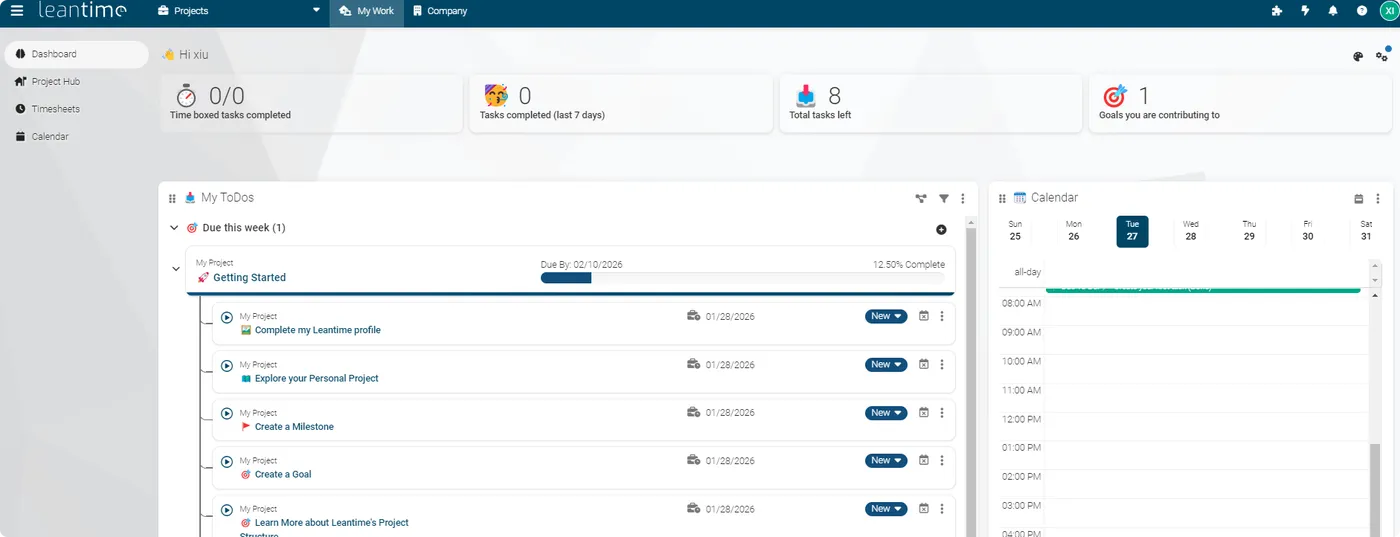The width and height of the screenshot is (1400, 537).
Task: Click the Getting Started milestone link
Action: [249, 278]
